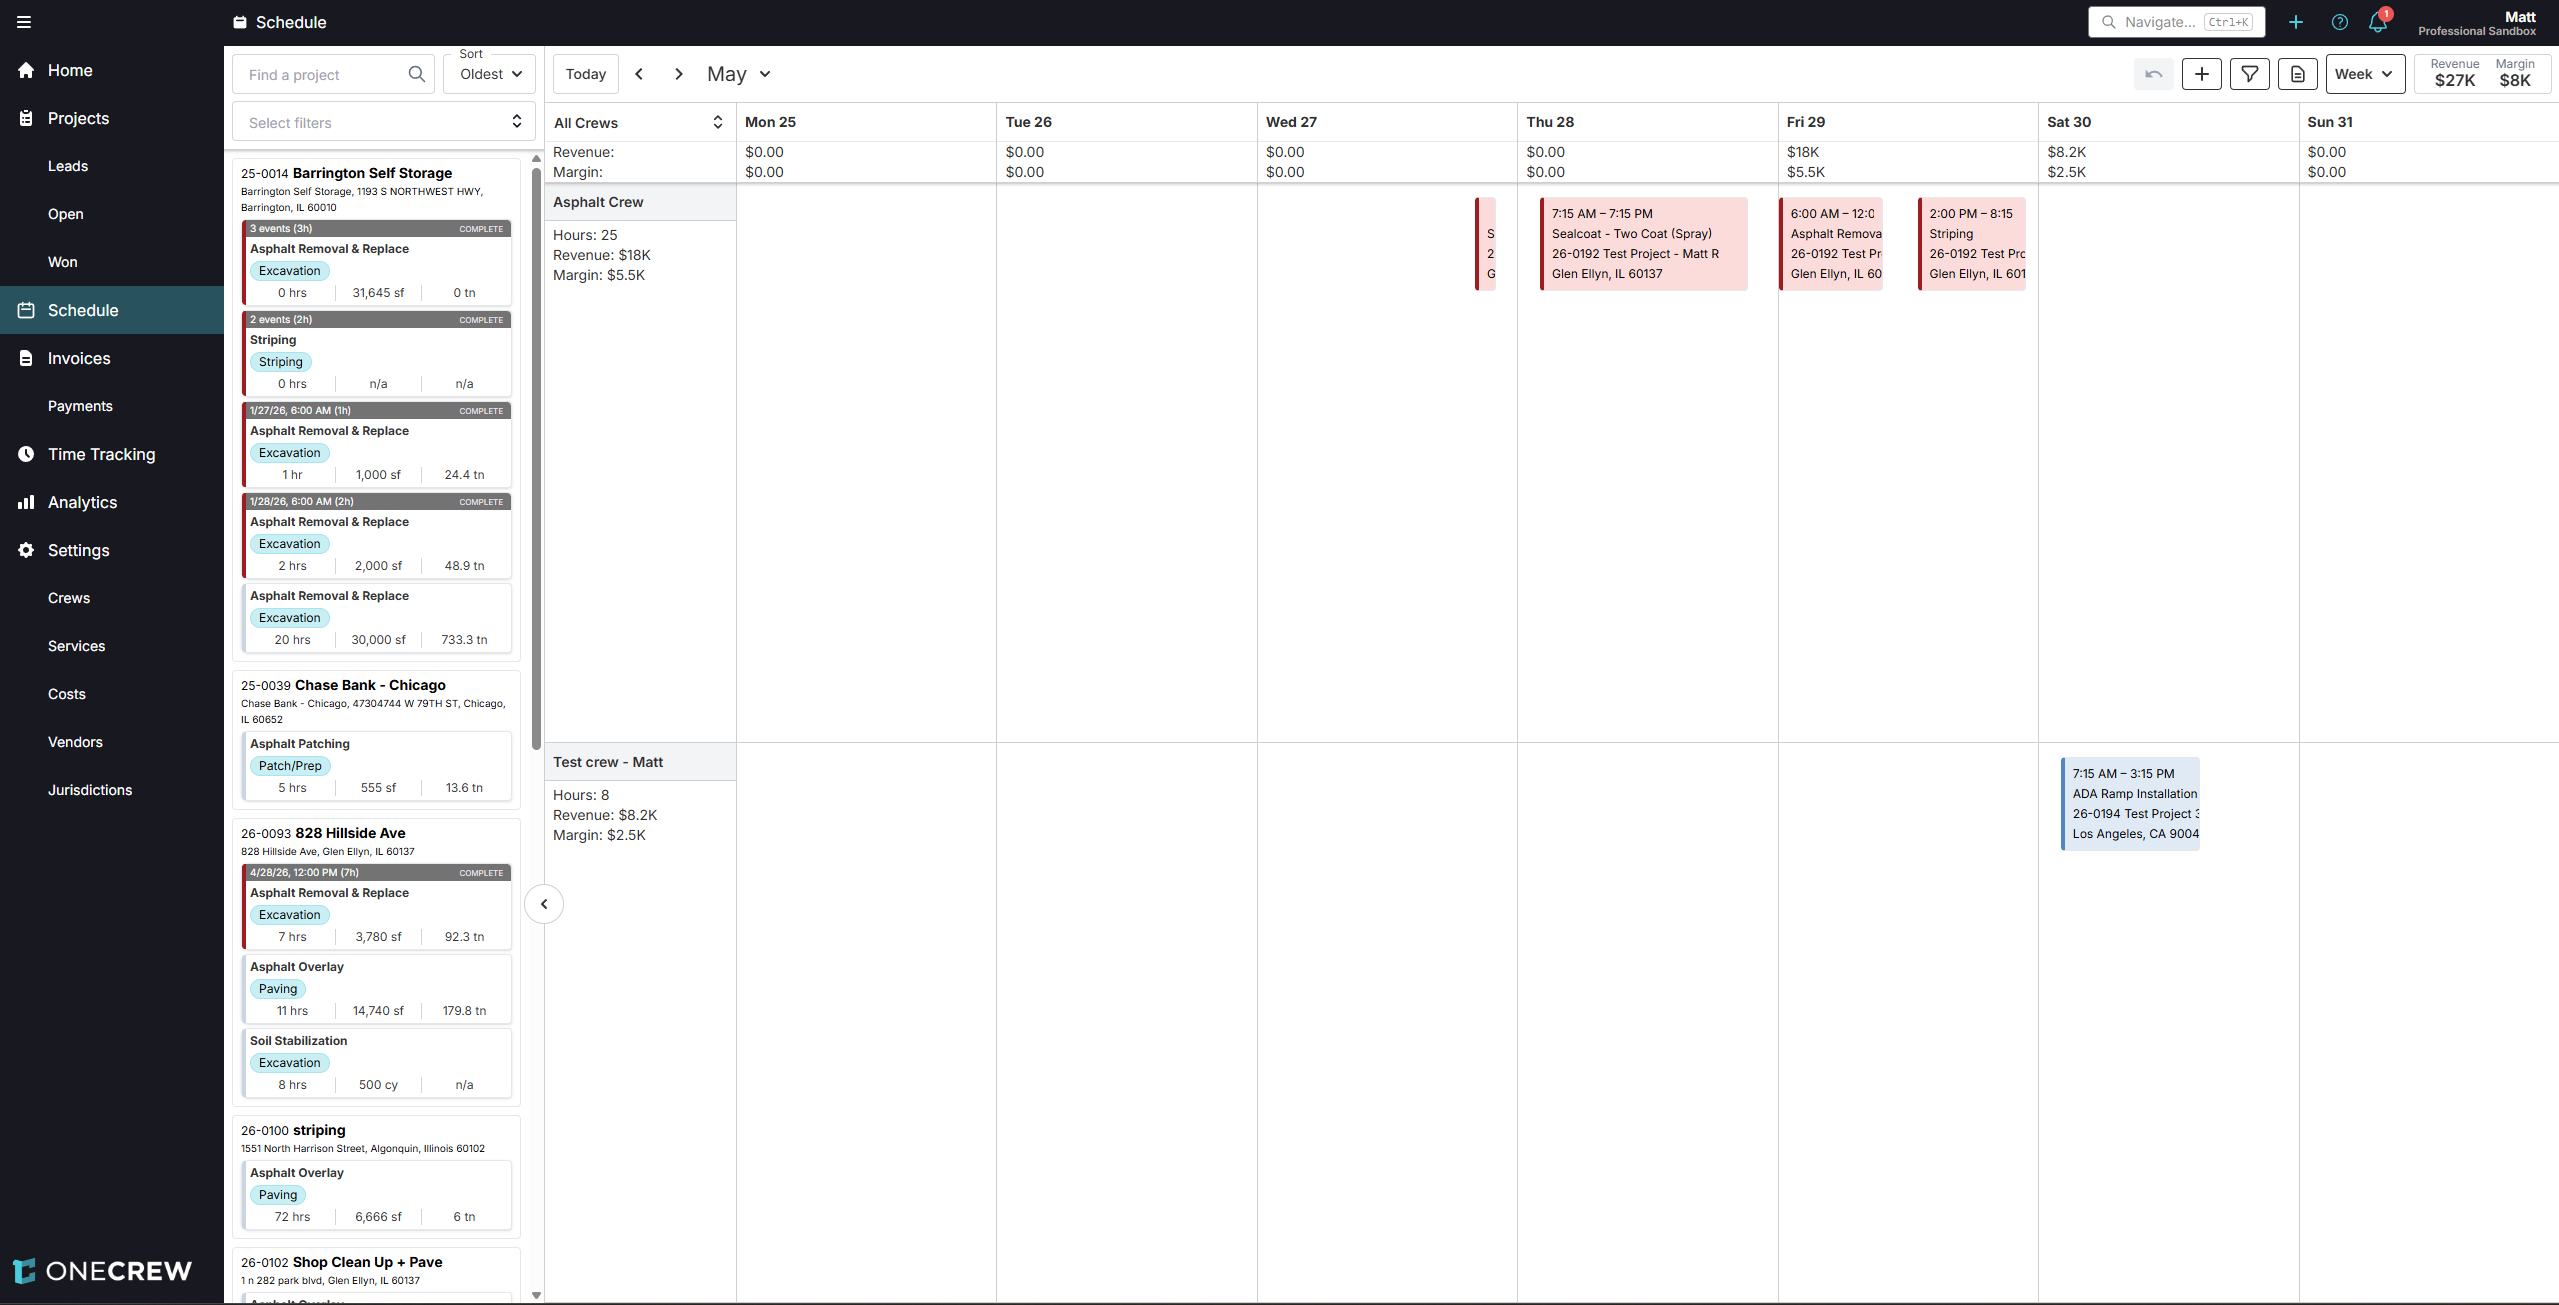Select the 828 Hillside Asphalt Overlay card
Image resolution: width=2559 pixels, height=1305 pixels.
(376, 989)
